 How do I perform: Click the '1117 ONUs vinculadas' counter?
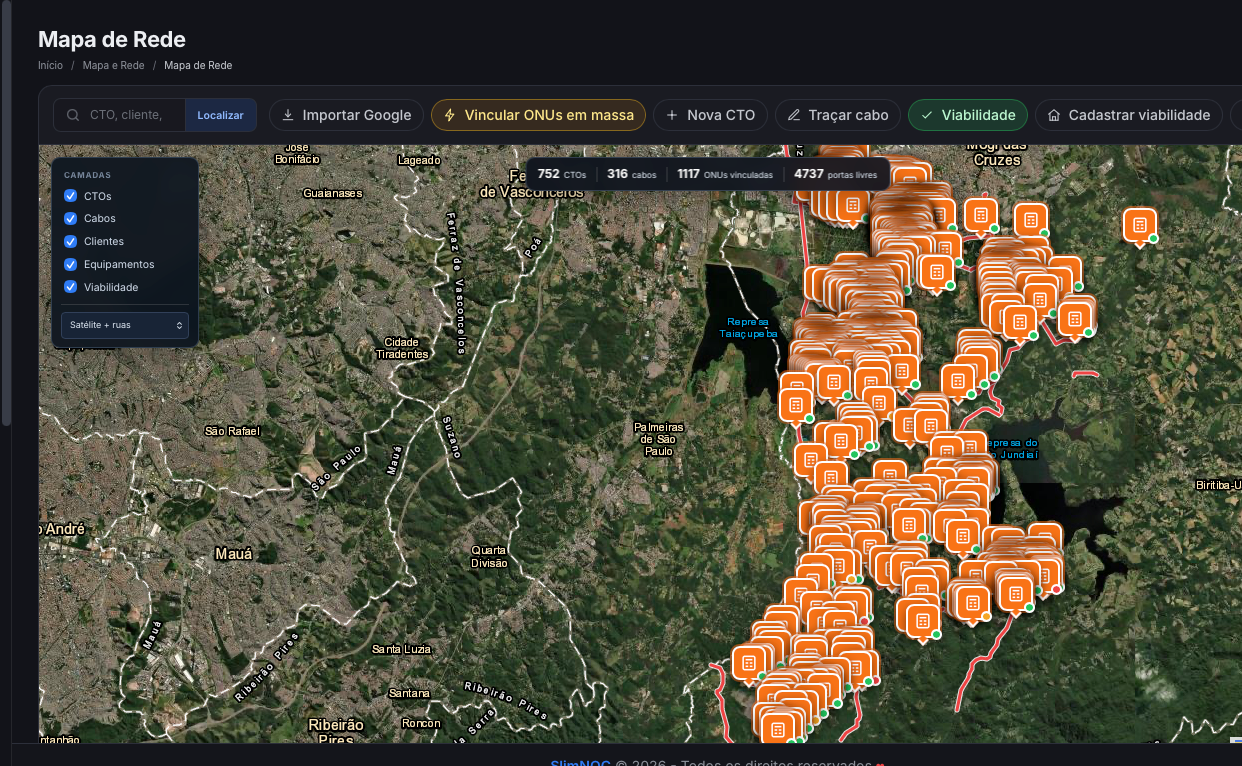[x=725, y=174]
